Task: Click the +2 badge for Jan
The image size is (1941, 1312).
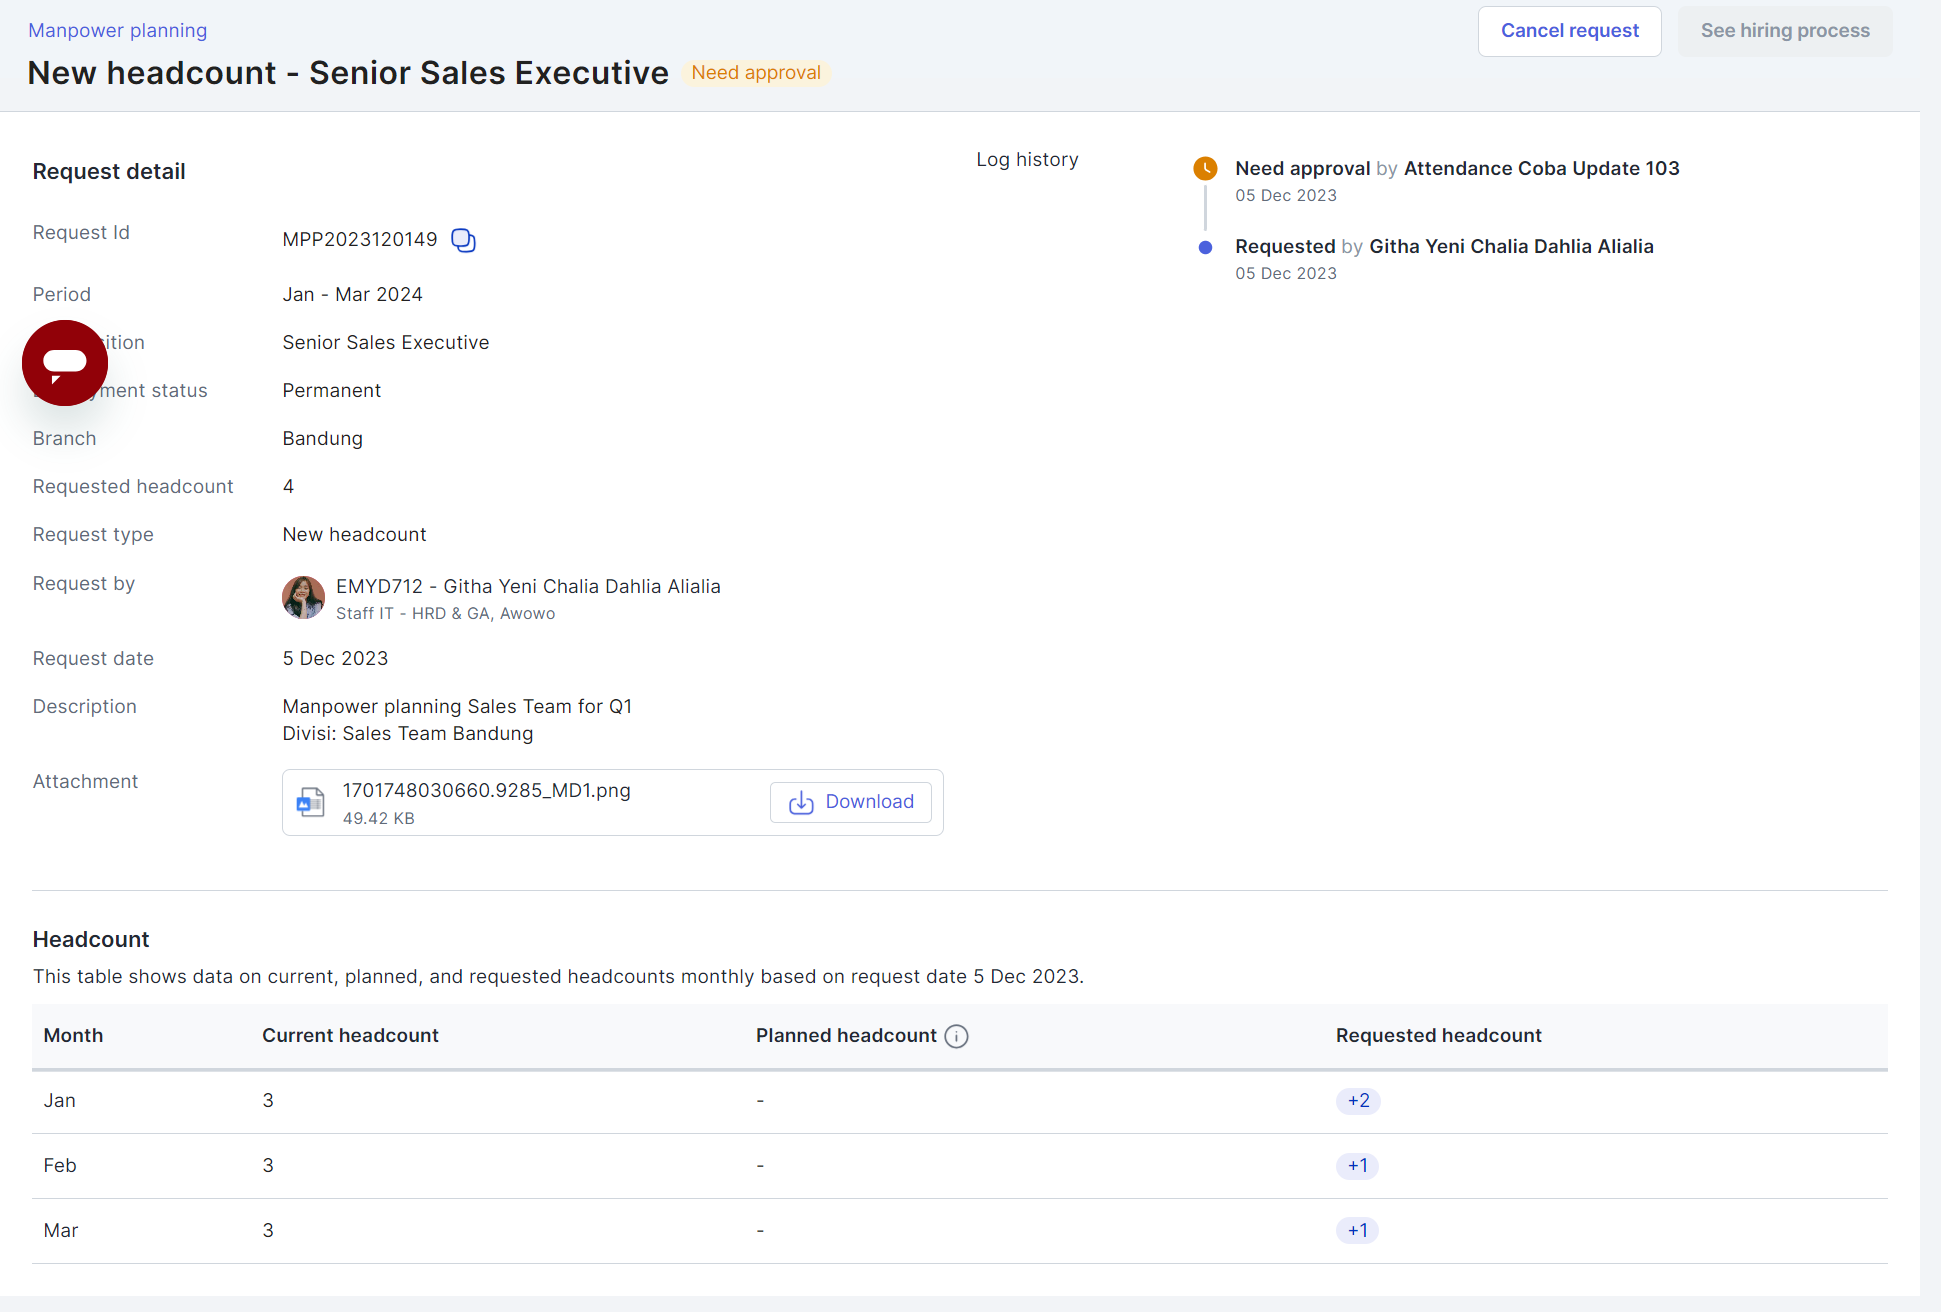Action: [1358, 1101]
